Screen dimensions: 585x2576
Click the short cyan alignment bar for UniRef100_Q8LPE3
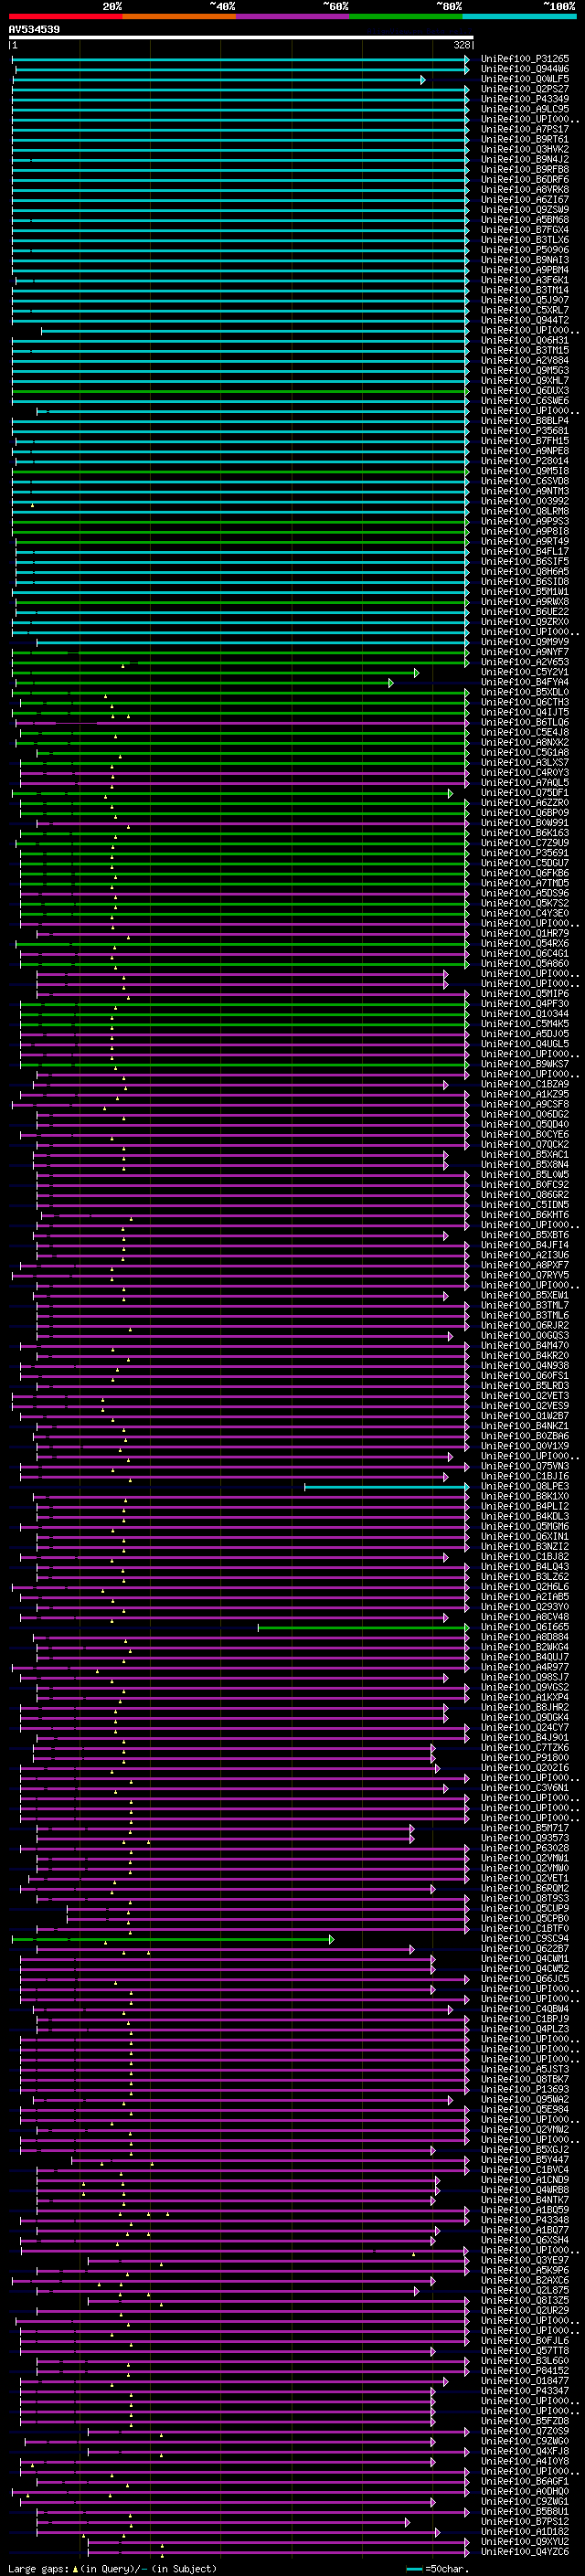(x=386, y=1487)
